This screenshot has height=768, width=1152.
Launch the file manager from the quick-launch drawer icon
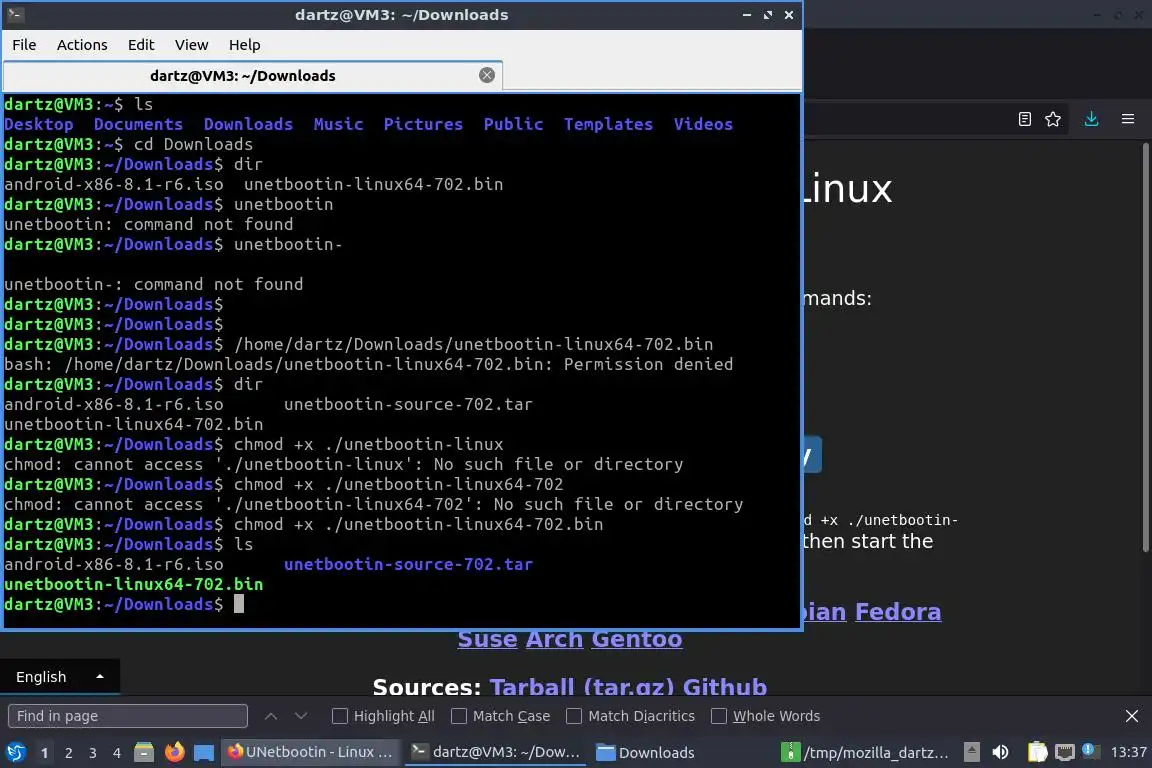[144, 752]
